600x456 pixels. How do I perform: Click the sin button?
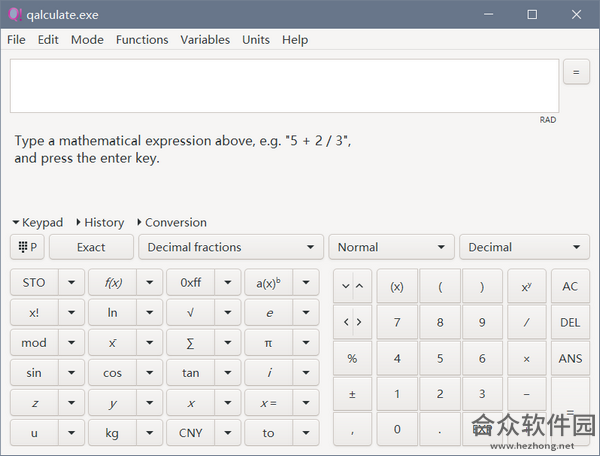(x=34, y=373)
